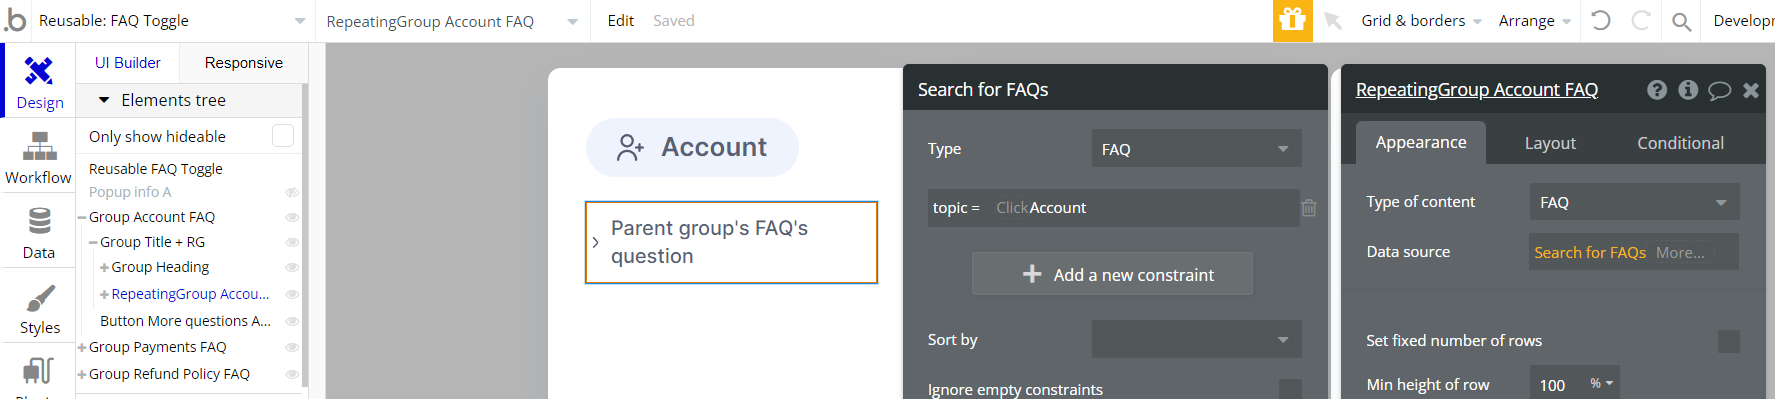Toggle visibility of Group Heading
This screenshot has width=1775, height=399.
pos(292,267)
